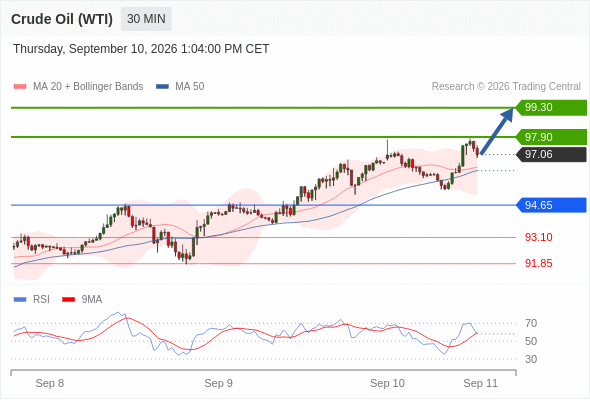Click the Sep 11 date axis label
Screen dimensions: 590x400
point(481,383)
